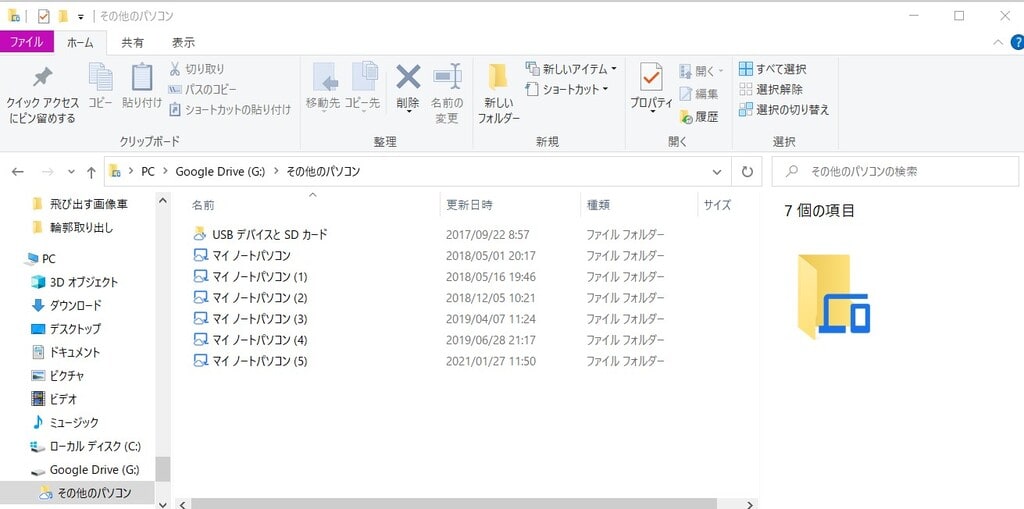Open Properties (プロパティ) checkmark icon
Image resolution: width=1024 pixels, height=509 pixels.
point(651,77)
